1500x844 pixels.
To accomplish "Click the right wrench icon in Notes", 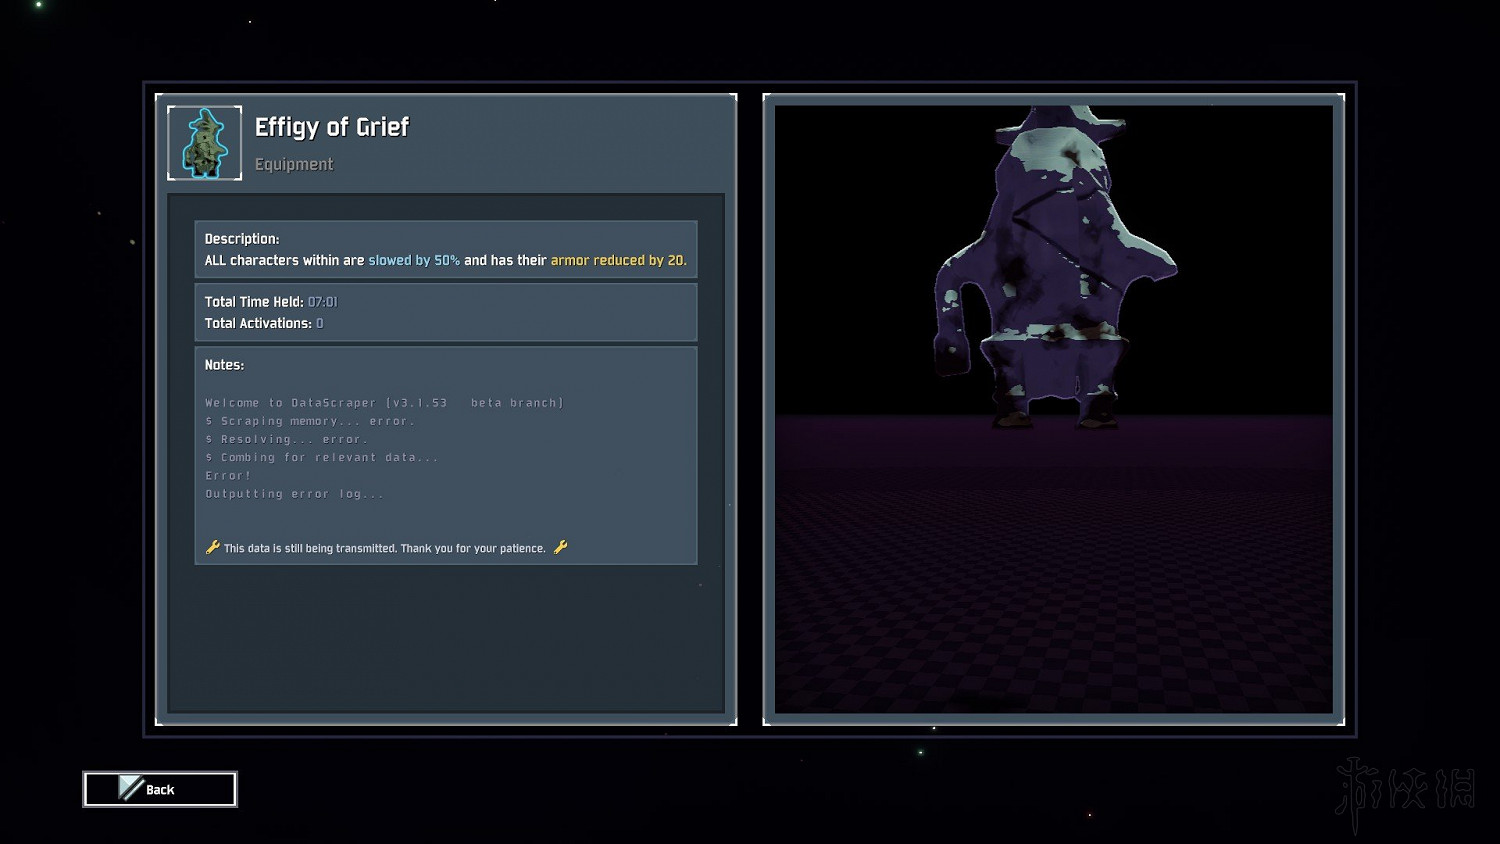I will [560, 547].
